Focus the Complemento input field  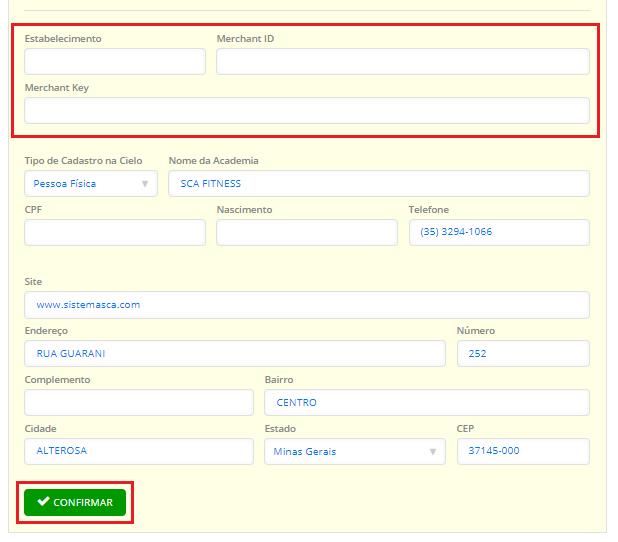tap(139, 402)
